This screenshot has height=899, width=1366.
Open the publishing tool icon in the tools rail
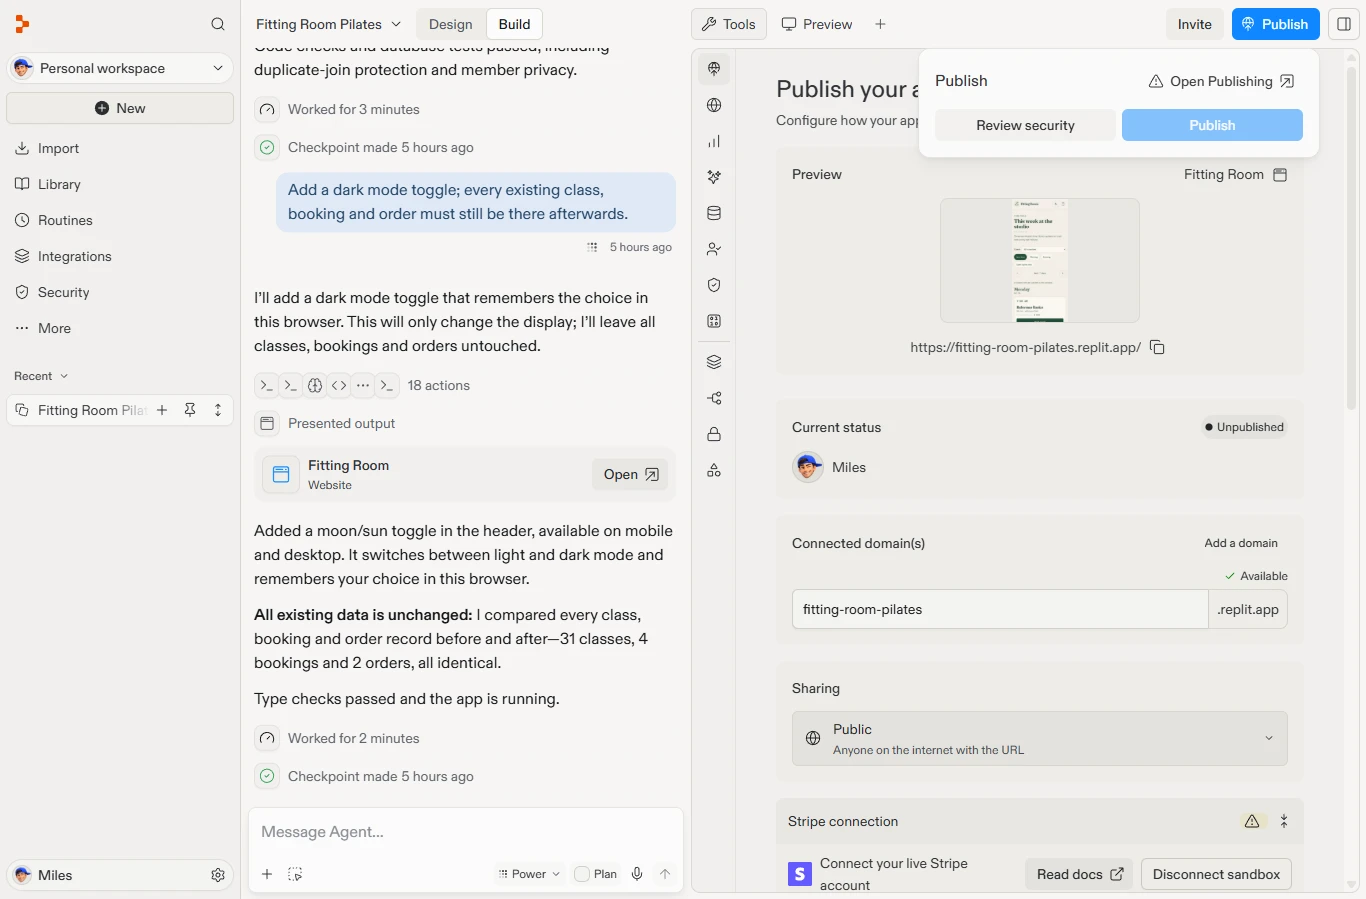click(714, 69)
